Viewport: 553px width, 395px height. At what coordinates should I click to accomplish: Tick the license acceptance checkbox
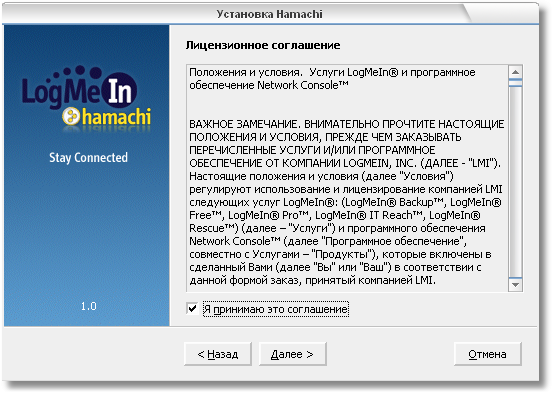pos(193,309)
